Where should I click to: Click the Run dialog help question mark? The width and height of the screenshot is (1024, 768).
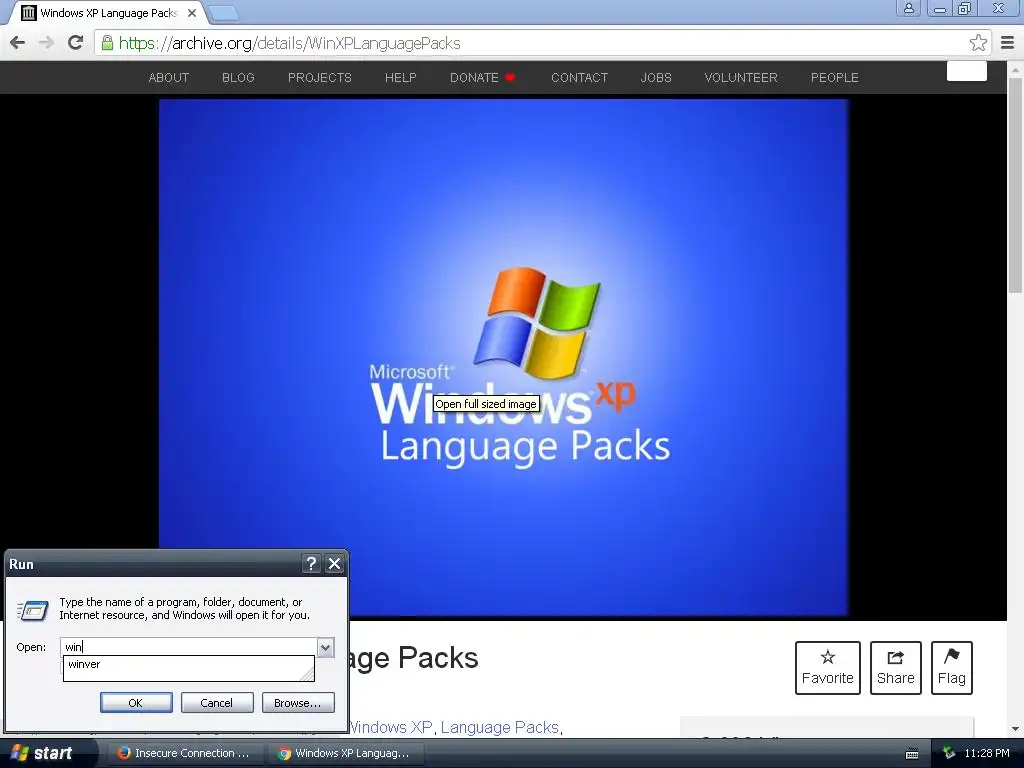pos(312,564)
